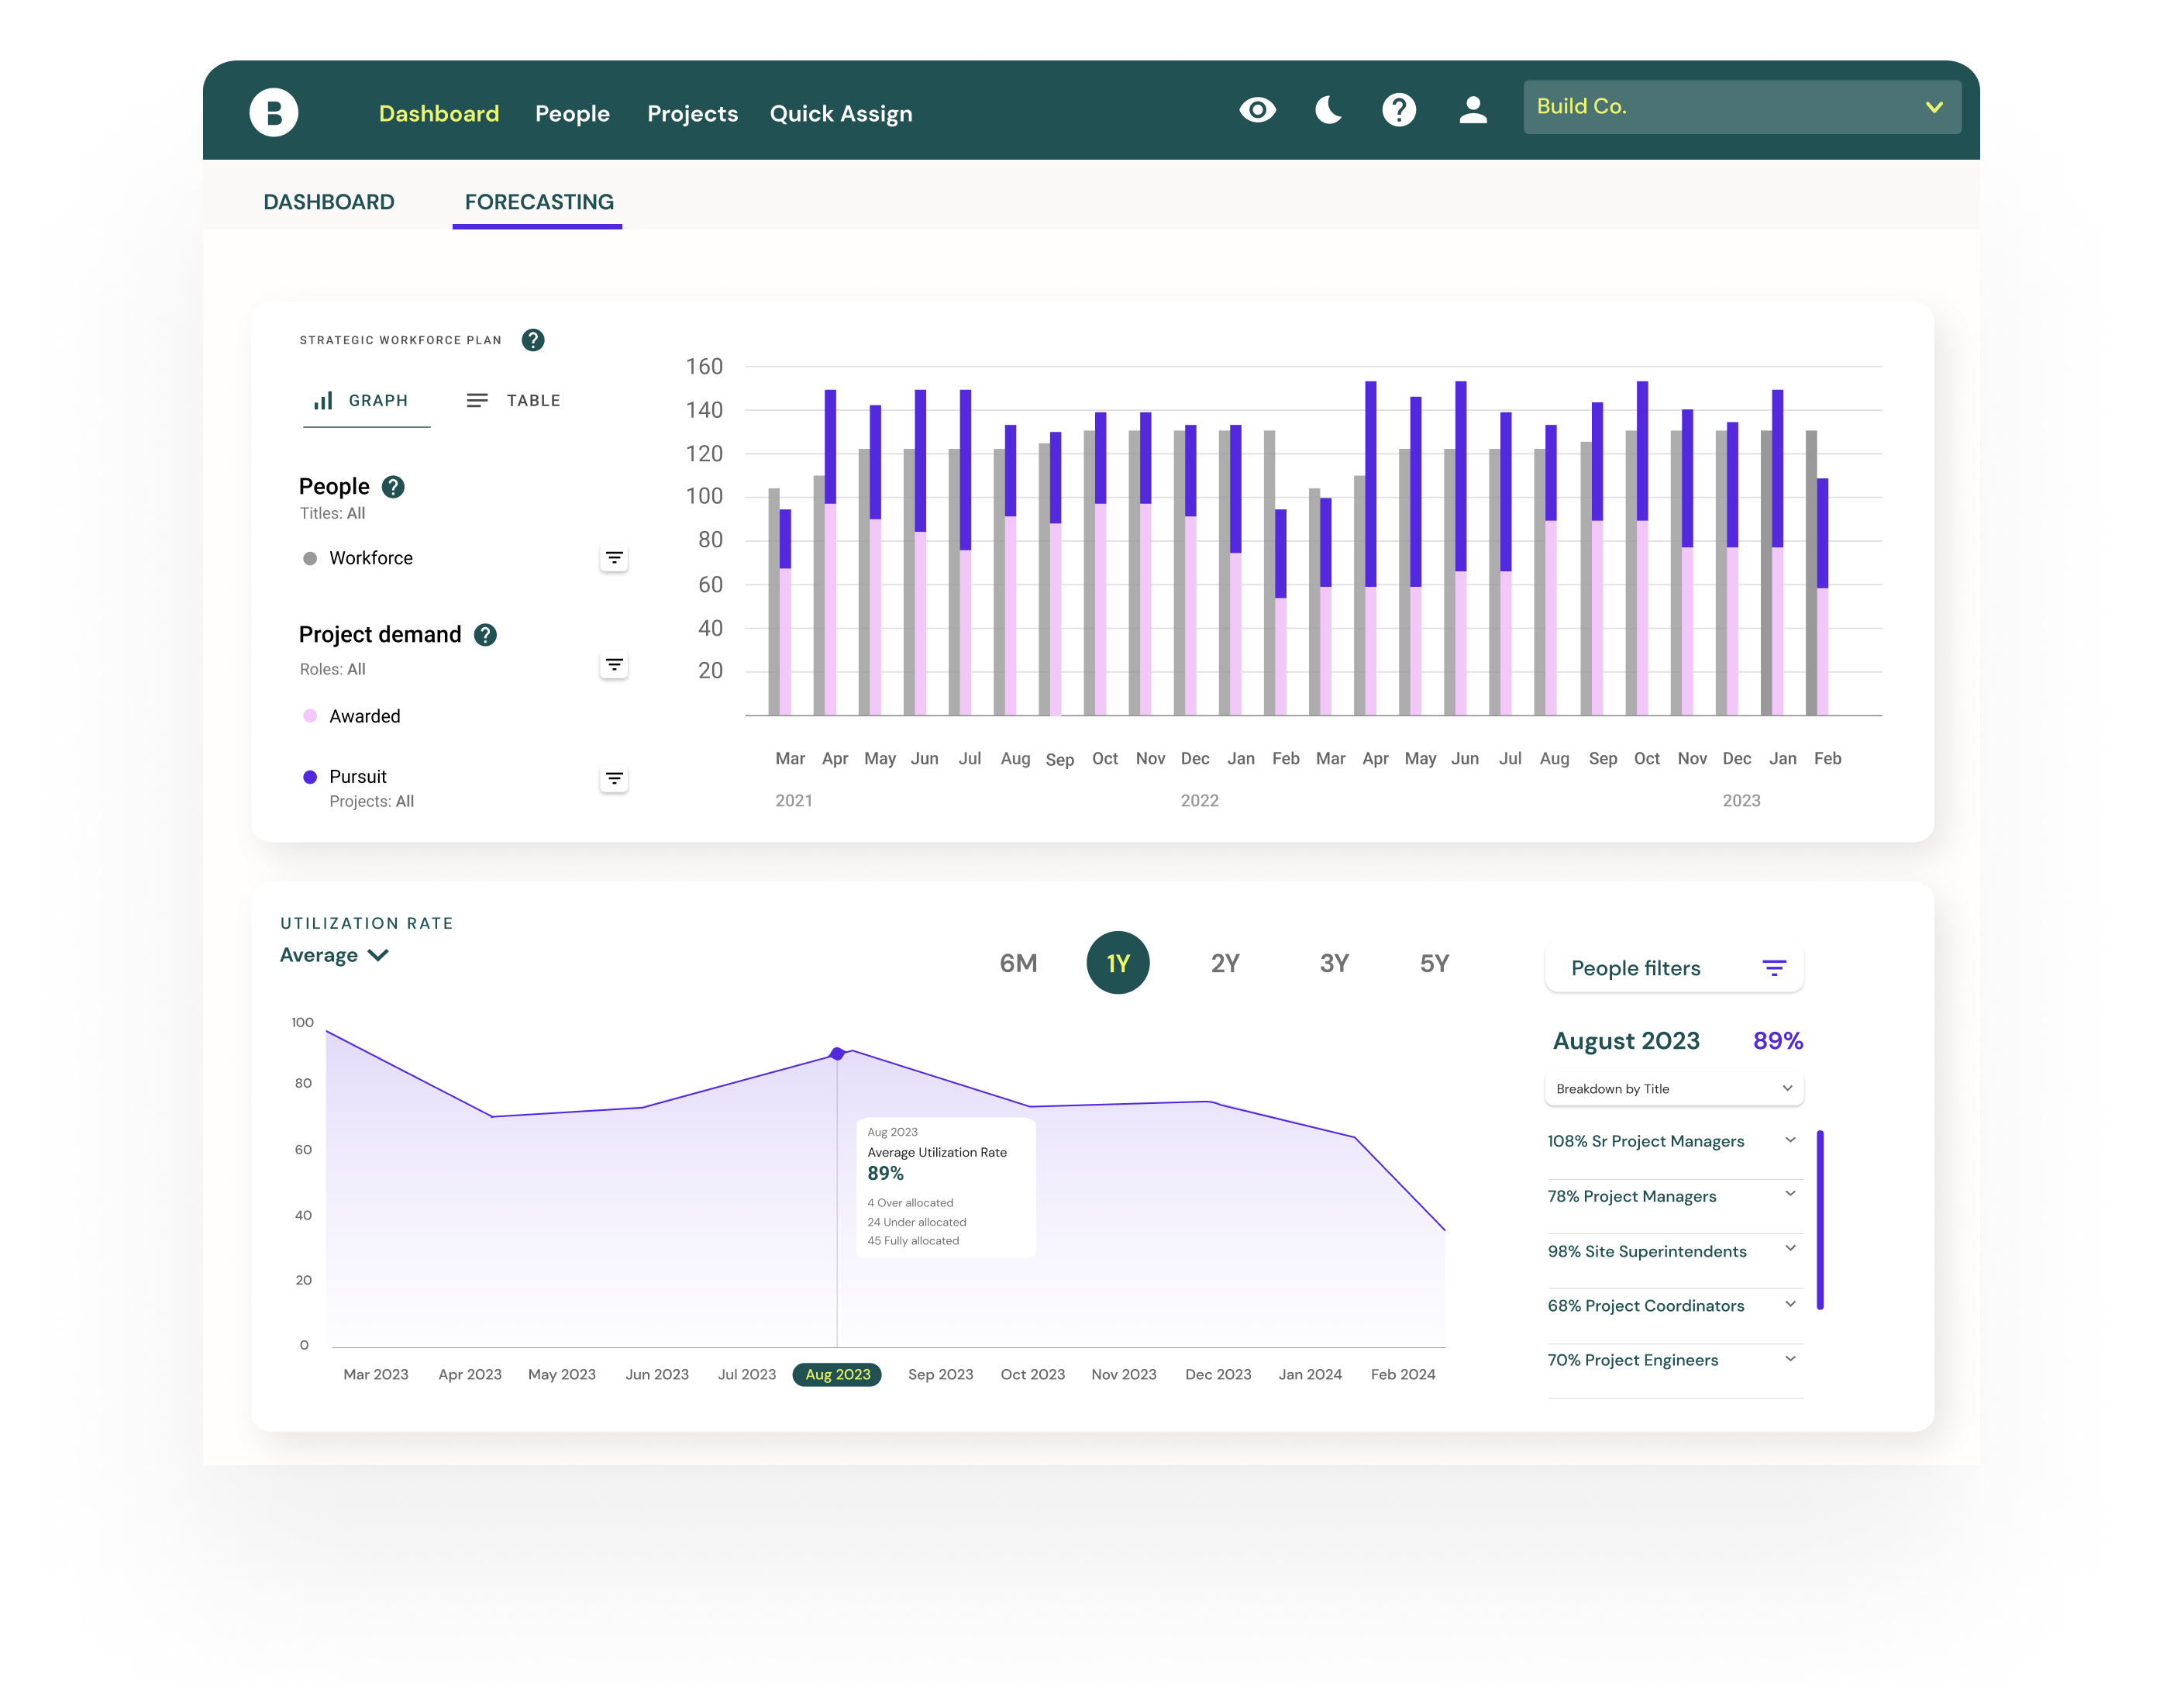Select the 5Y time range

pyautogui.click(x=1434, y=963)
